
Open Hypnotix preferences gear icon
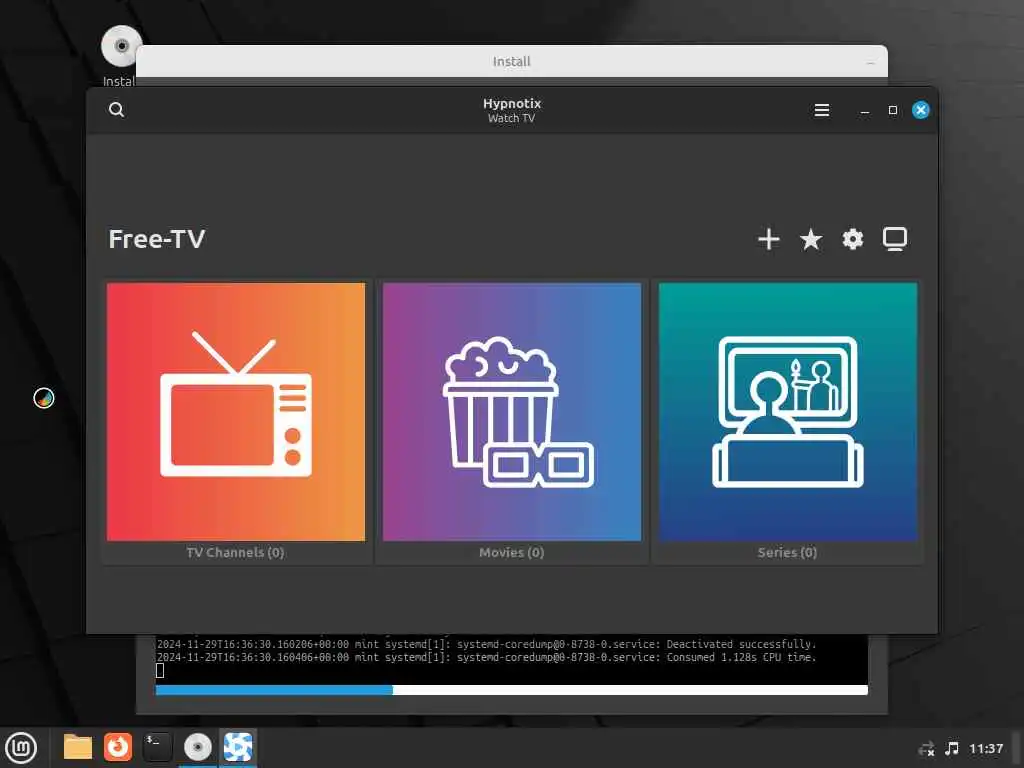click(x=852, y=240)
